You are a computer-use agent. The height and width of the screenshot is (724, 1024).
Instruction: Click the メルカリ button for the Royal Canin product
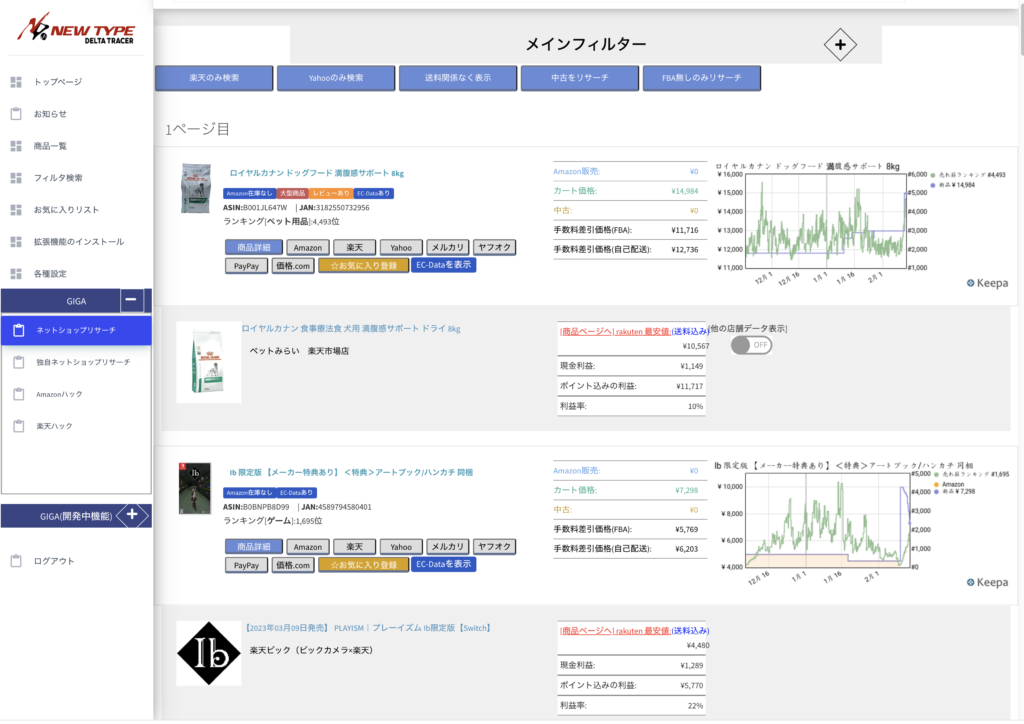coord(447,247)
